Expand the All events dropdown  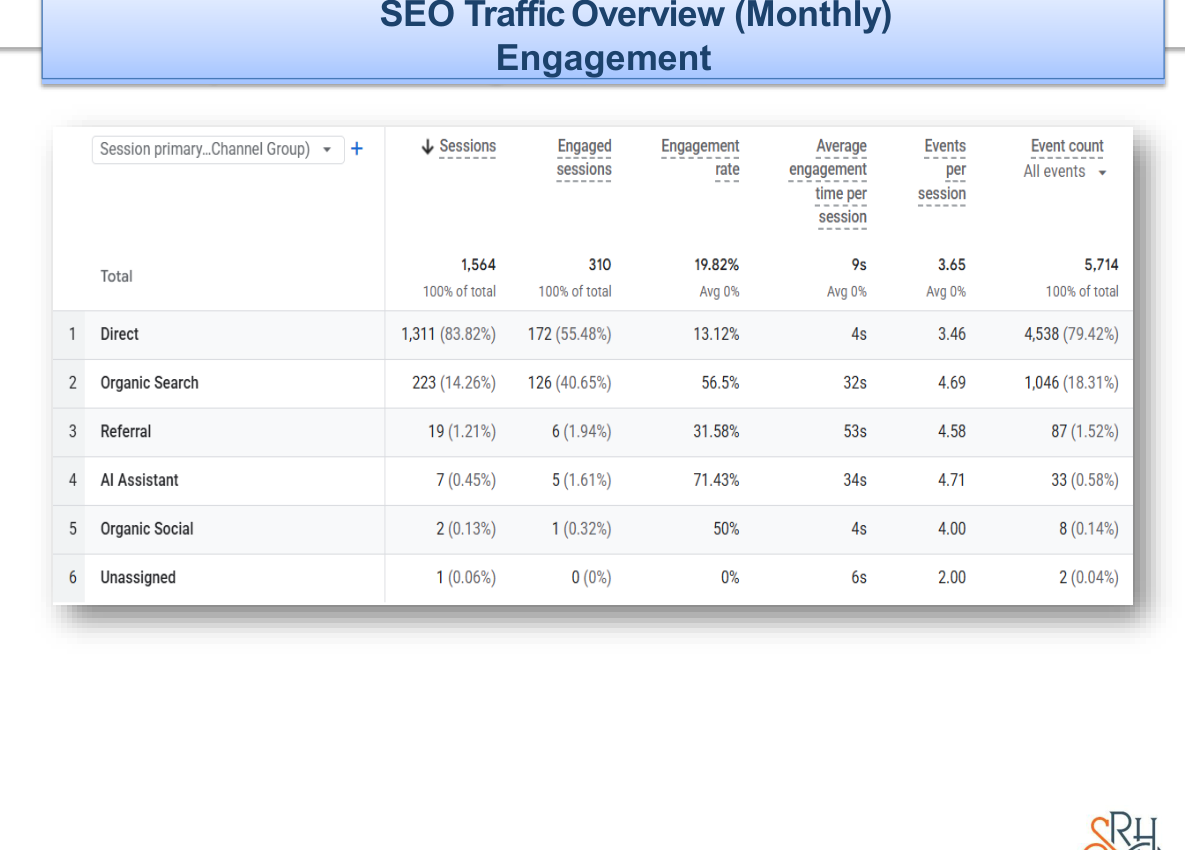coord(1065,172)
